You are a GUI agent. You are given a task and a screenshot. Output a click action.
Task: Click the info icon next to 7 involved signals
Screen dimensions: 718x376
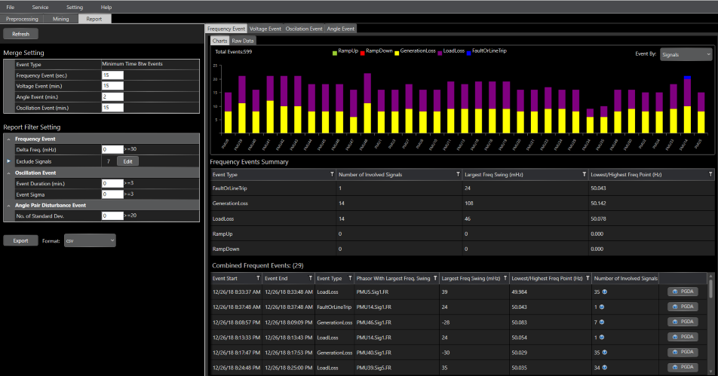coord(602,322)
